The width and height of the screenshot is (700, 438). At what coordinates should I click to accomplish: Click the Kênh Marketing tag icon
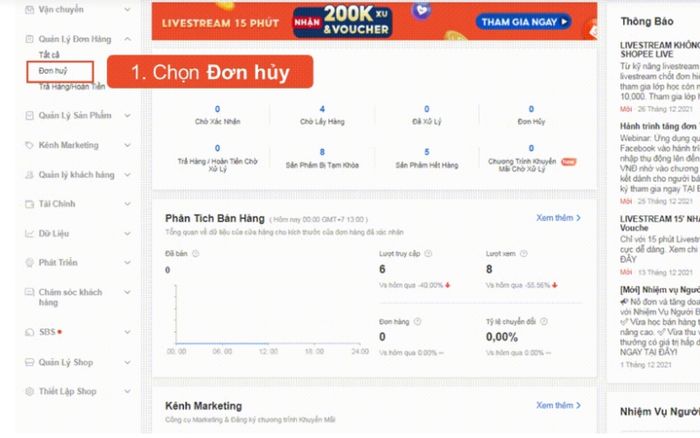tap(29, 145)
